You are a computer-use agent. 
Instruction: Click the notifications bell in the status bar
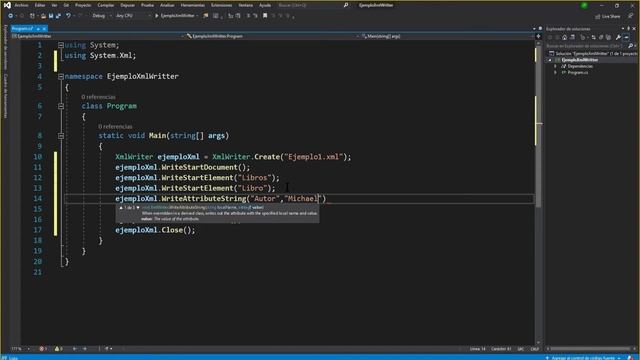[x=631, y=358]
